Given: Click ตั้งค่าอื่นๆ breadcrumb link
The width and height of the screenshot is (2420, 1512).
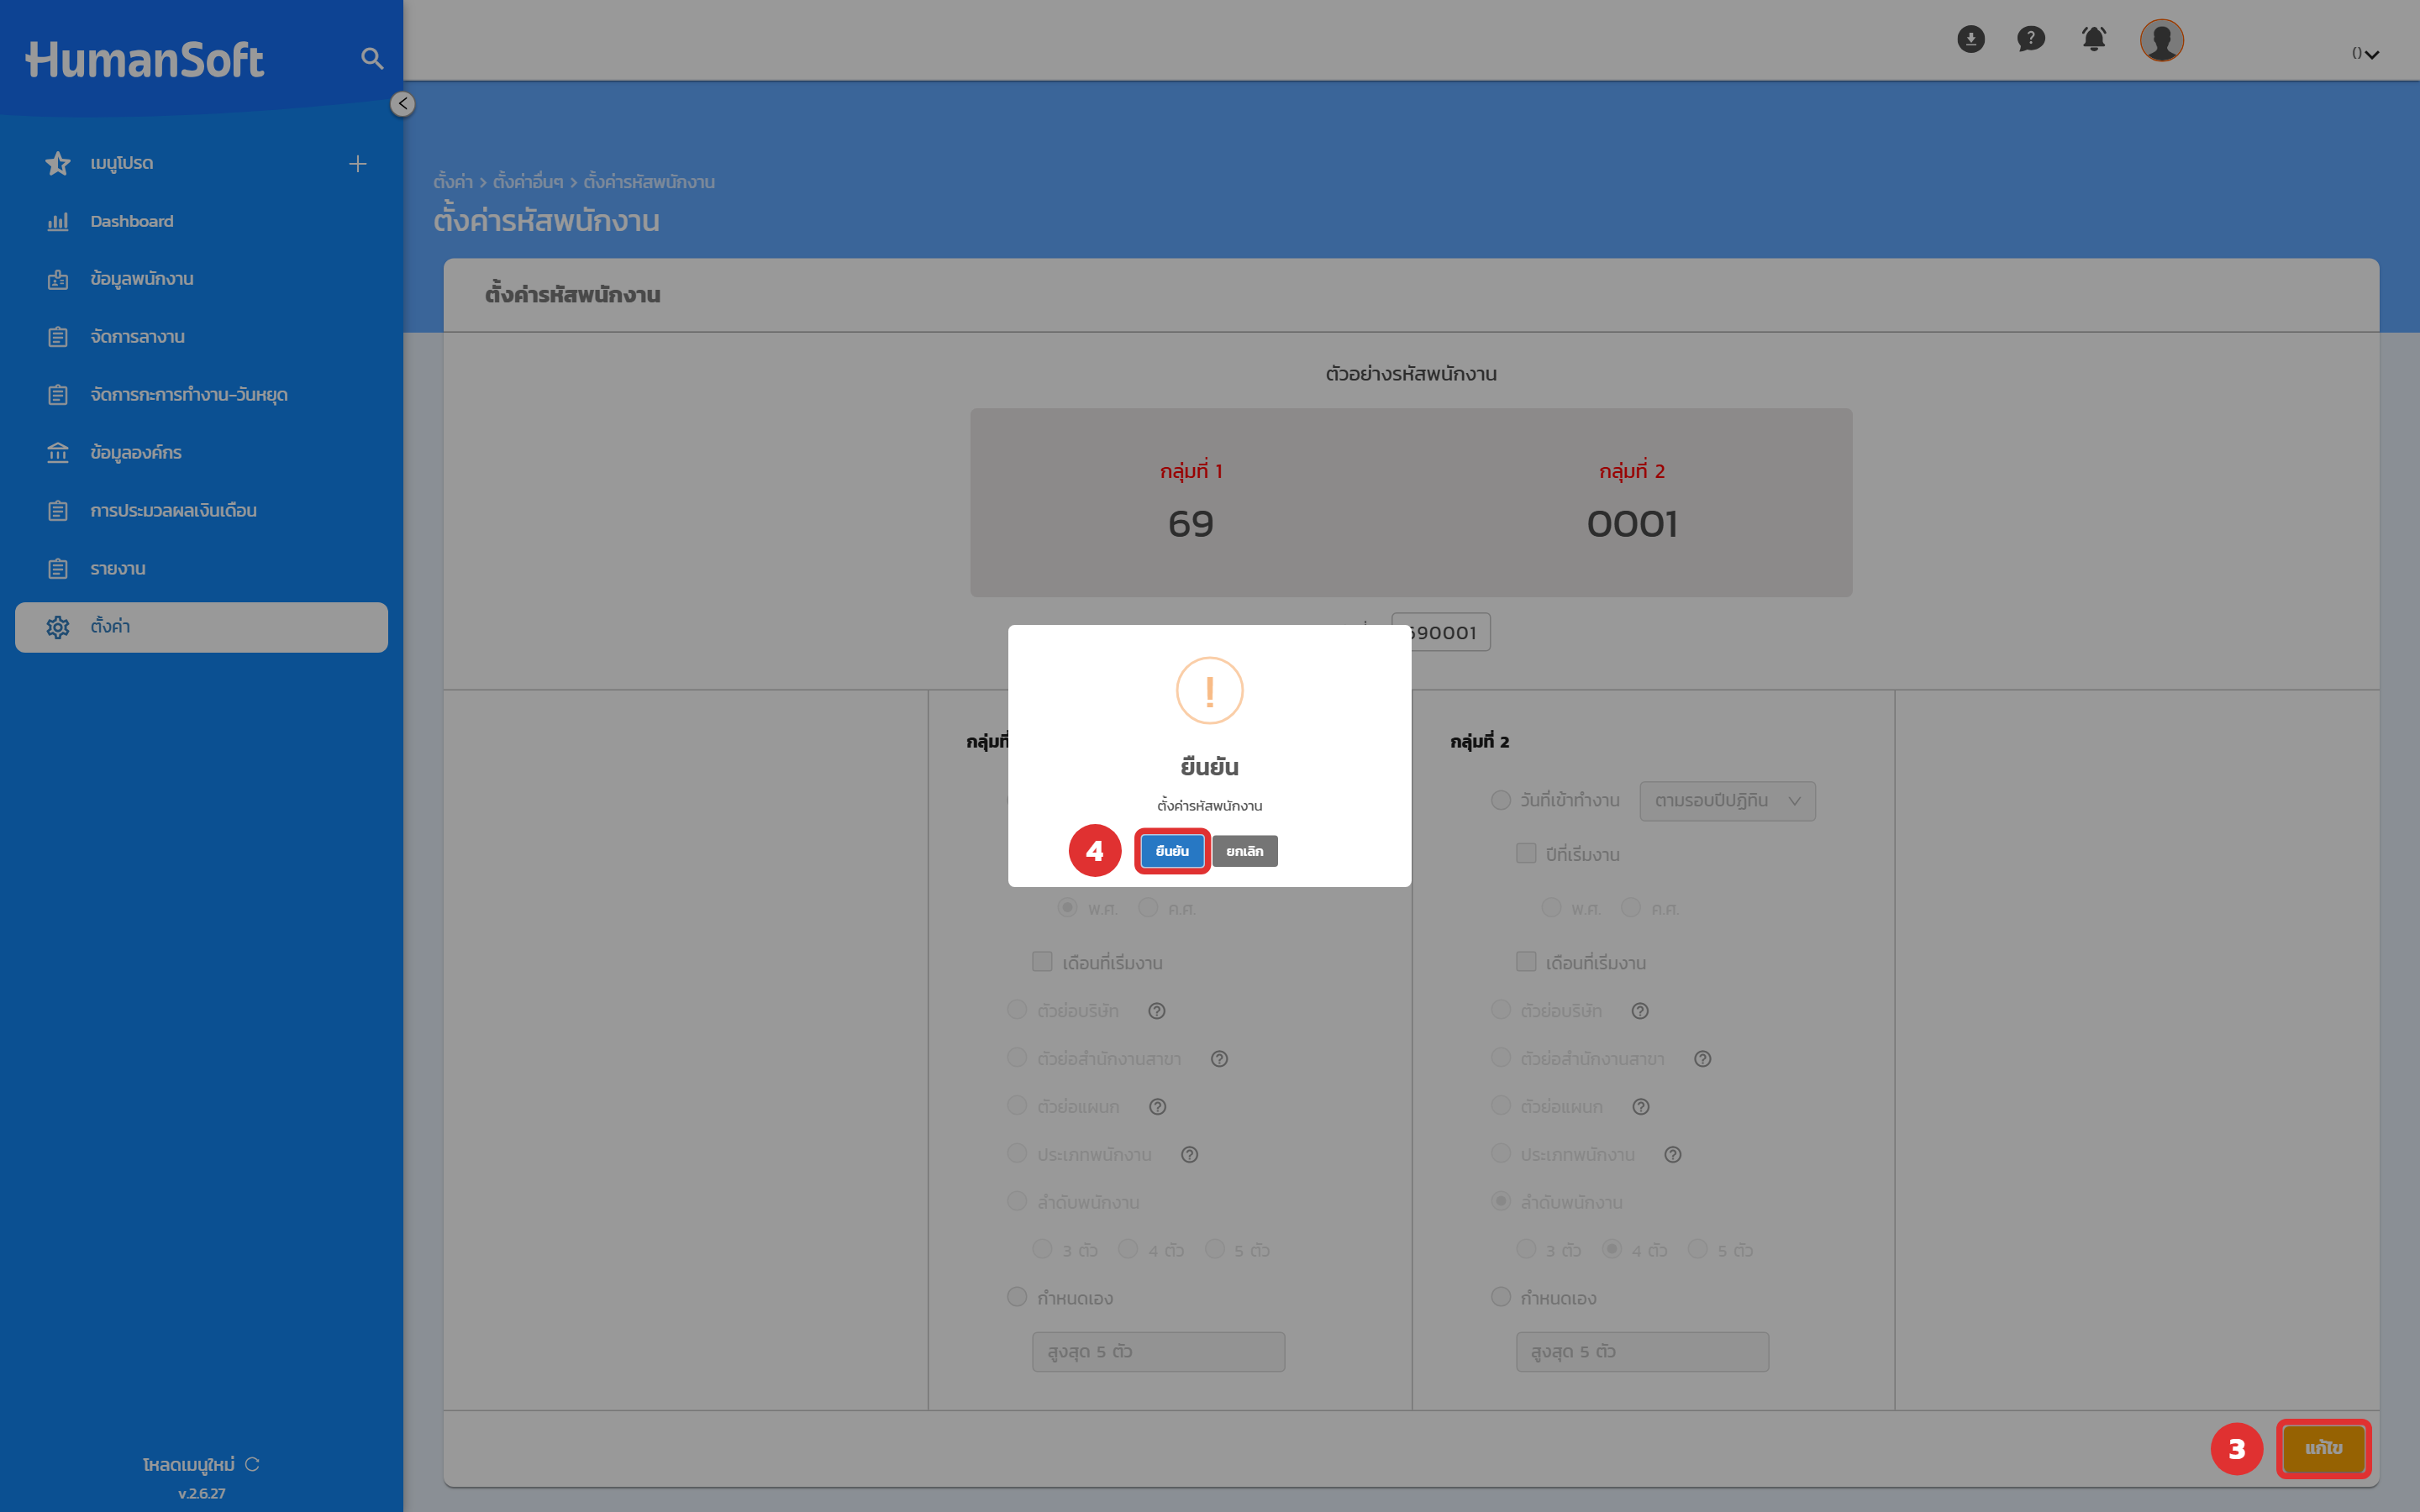Looking at the screenshot, I should (x=528, y=182).
